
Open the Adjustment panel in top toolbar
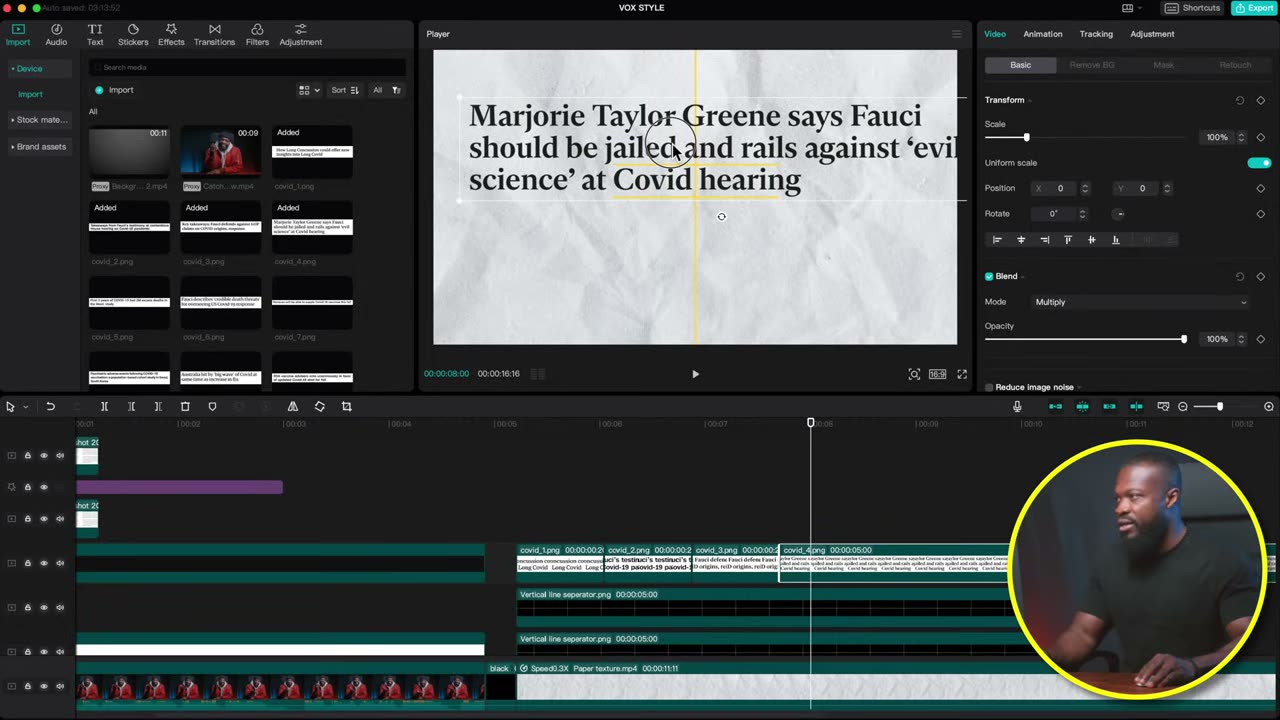300,35
